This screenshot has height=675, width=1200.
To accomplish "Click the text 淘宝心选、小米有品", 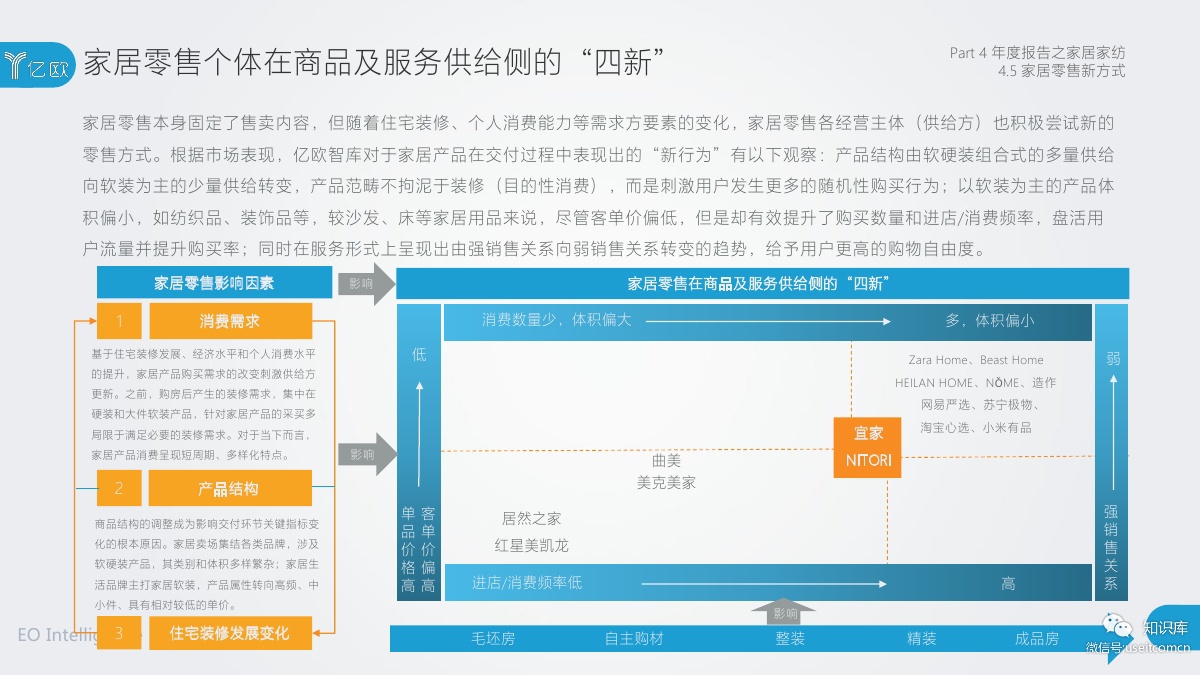I will pyautogui.click(x=975, y=427).
